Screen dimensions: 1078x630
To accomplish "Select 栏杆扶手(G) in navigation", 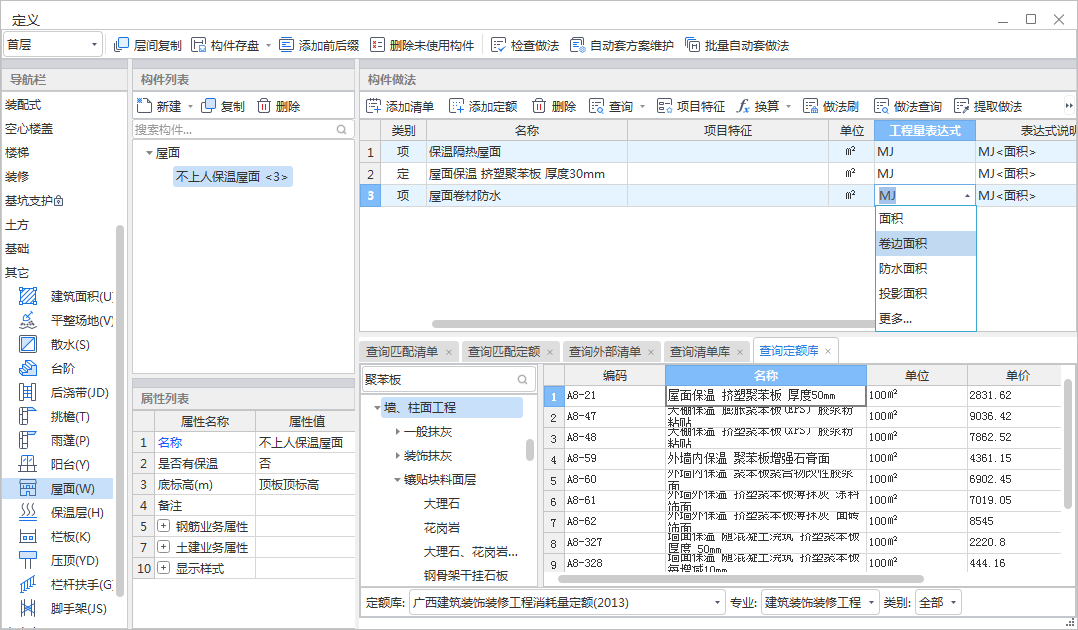I will [x=65, y=585].
